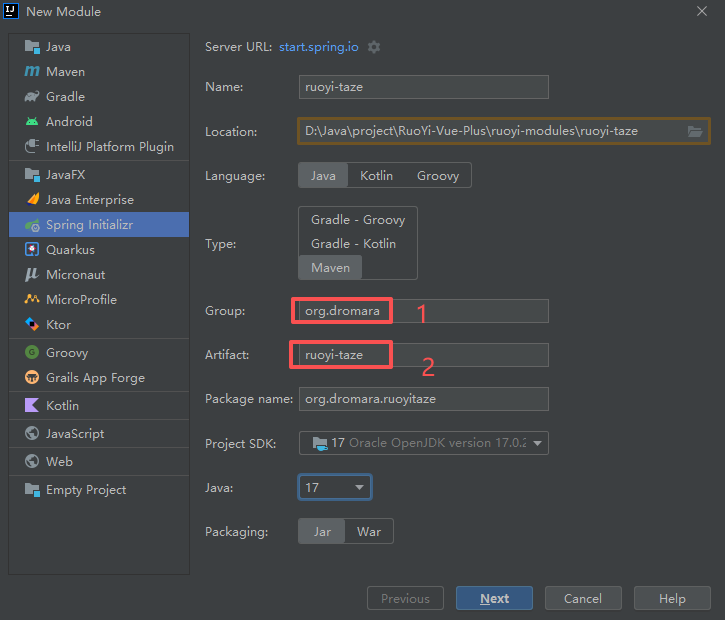Click the Android robot icon
This screenshot has height=620, width=725.
[x=32, y=121]
